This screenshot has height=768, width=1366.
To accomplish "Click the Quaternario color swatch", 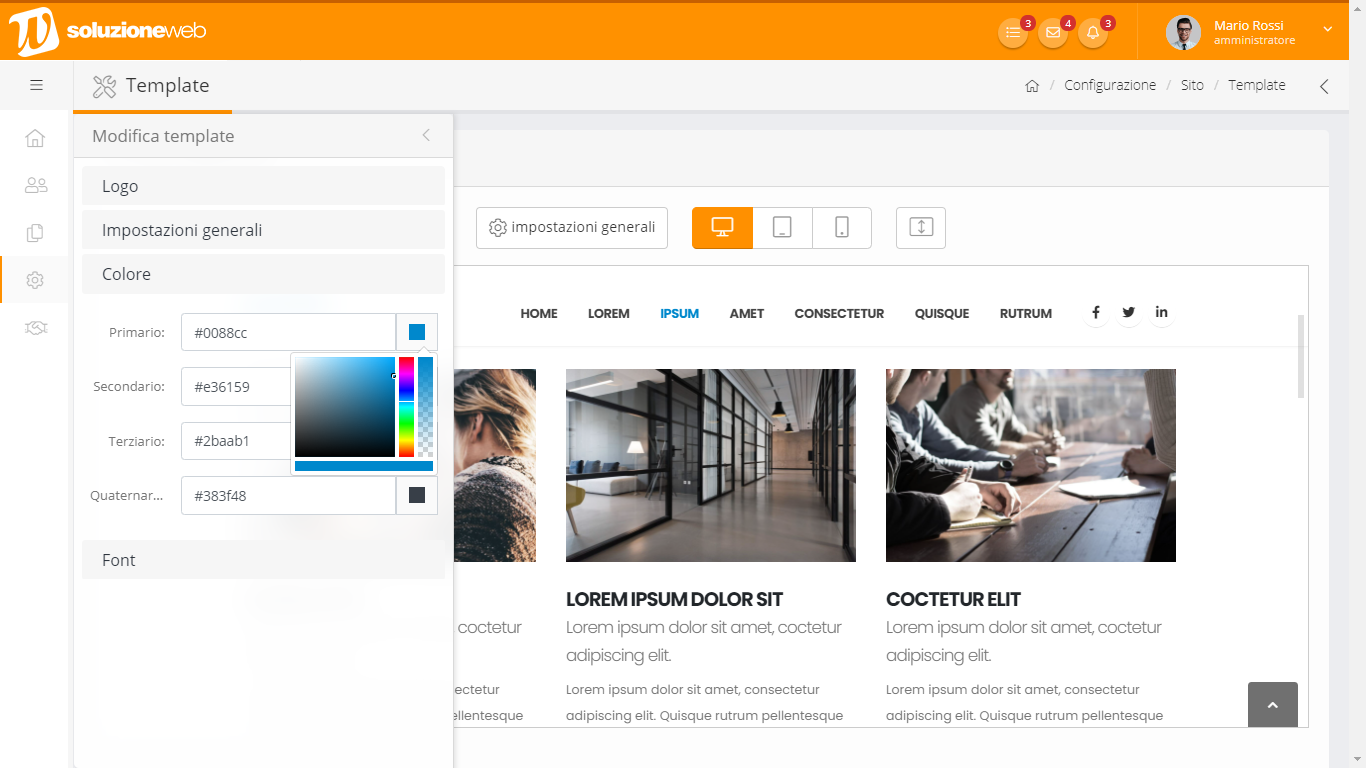I will click(x=417, y=495).
